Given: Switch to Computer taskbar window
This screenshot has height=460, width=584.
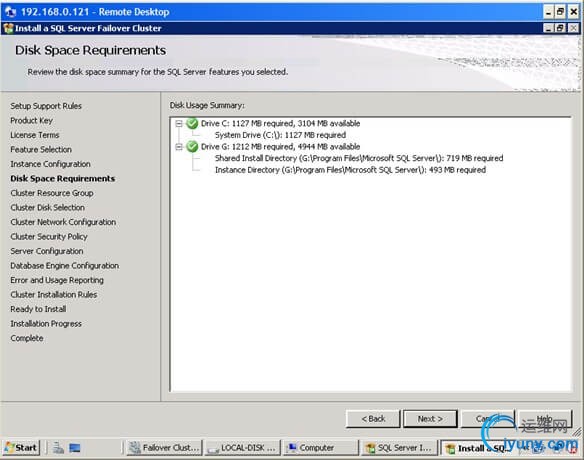Looking at the screenshot, I should point(320,448).
